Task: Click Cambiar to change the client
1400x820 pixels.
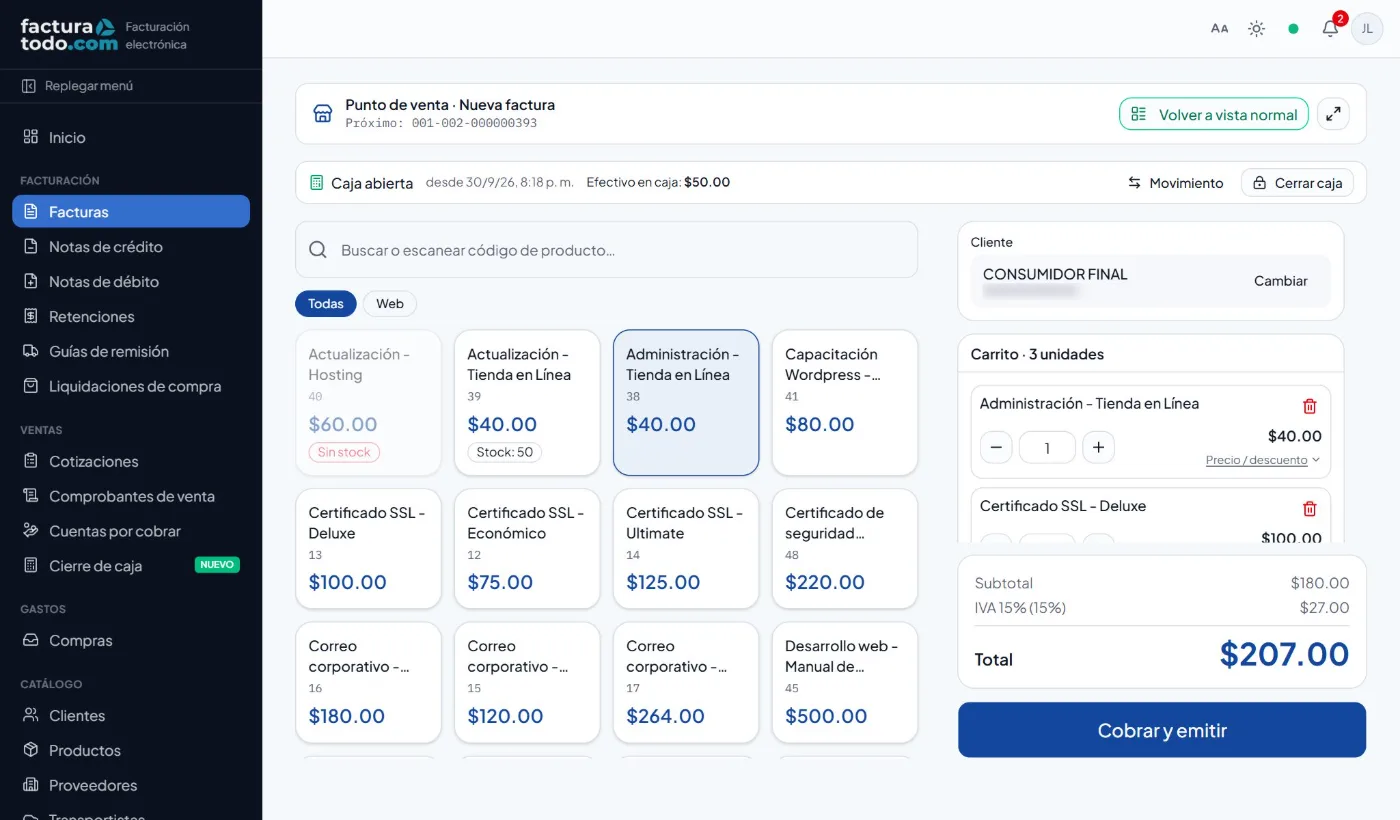Action: (1281, 281)
